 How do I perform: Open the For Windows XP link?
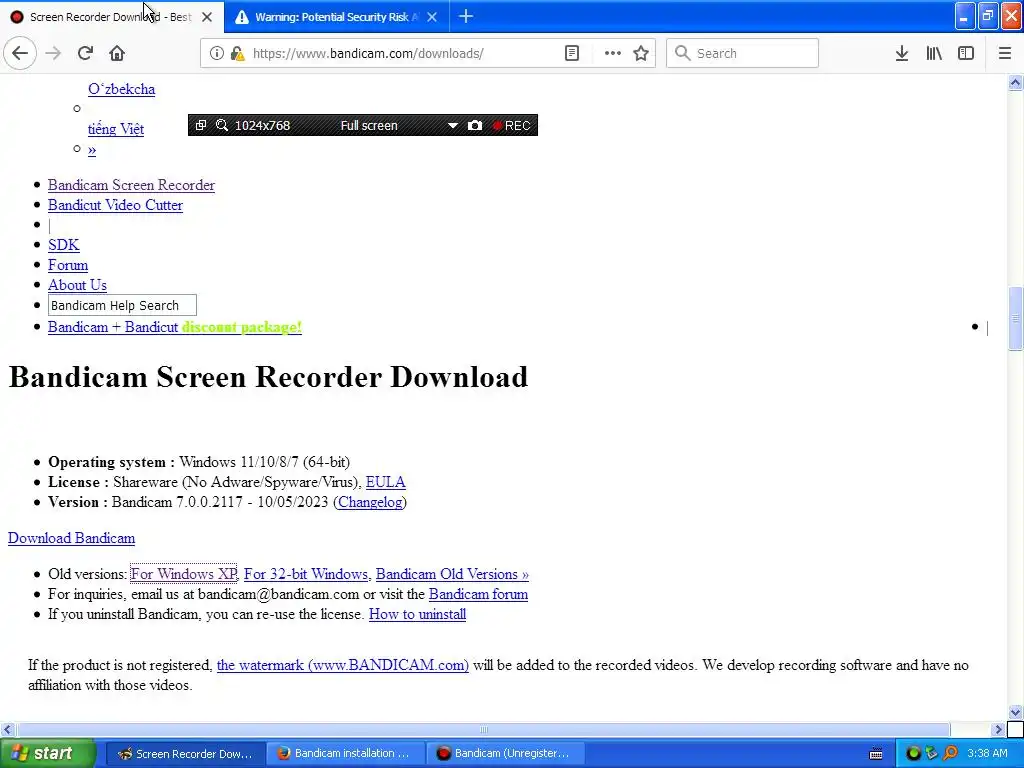(x=184, y=574)
